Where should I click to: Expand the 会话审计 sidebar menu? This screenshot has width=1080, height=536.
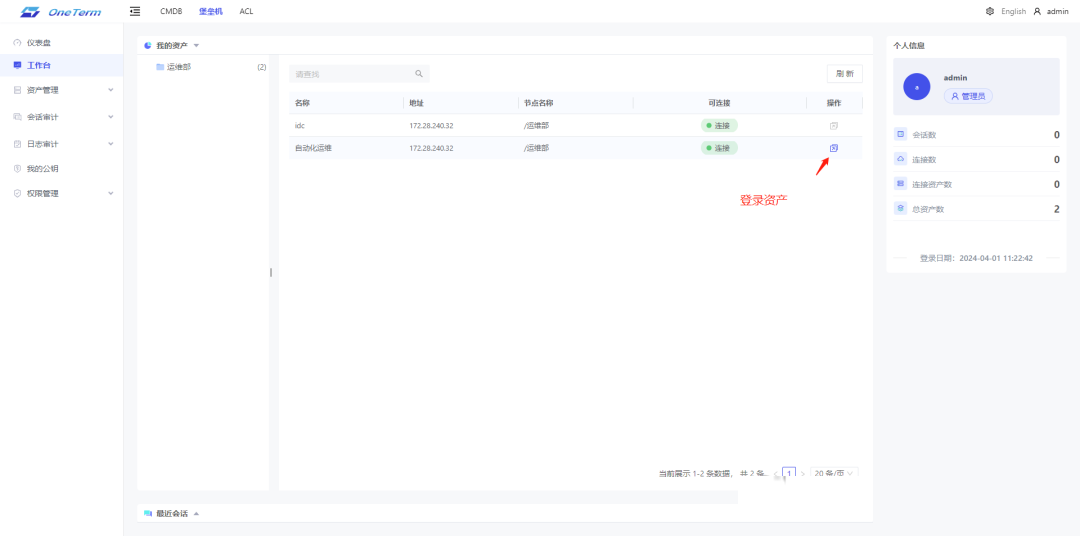[62, 117]
